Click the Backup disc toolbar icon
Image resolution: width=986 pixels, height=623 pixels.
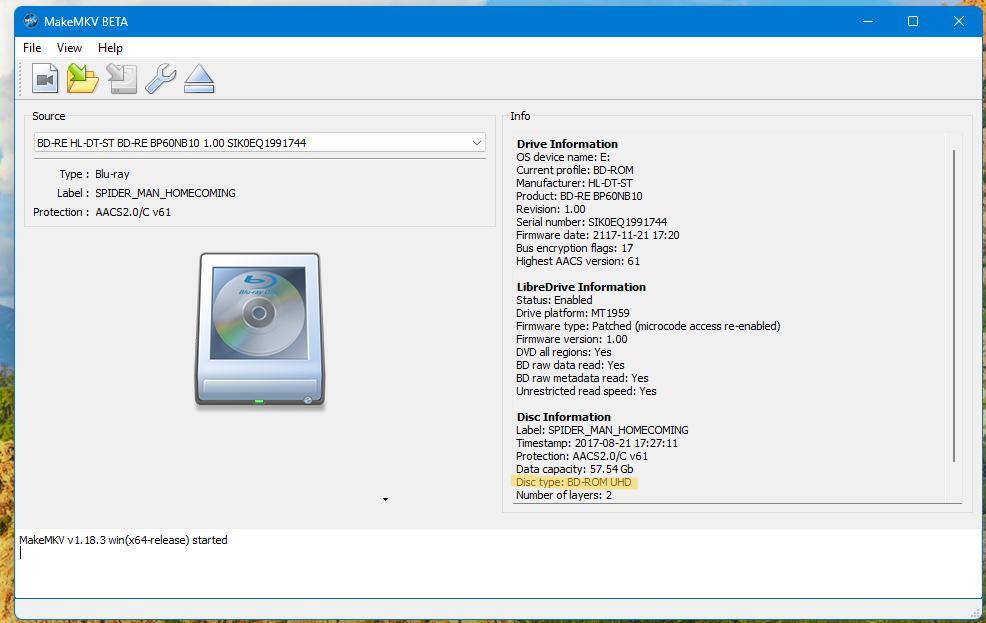click(x=122, y=79)
